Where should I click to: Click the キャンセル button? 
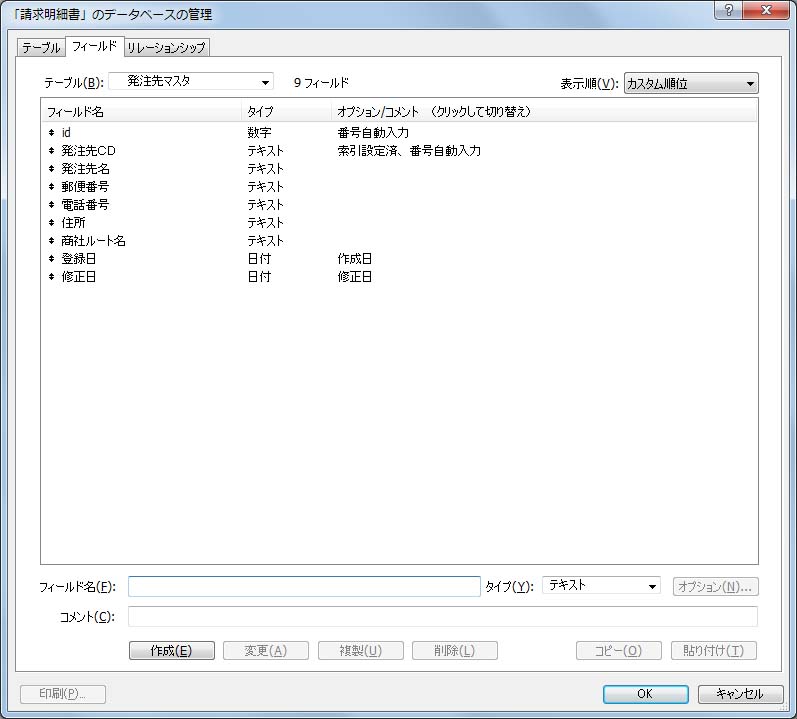point(740,694)
